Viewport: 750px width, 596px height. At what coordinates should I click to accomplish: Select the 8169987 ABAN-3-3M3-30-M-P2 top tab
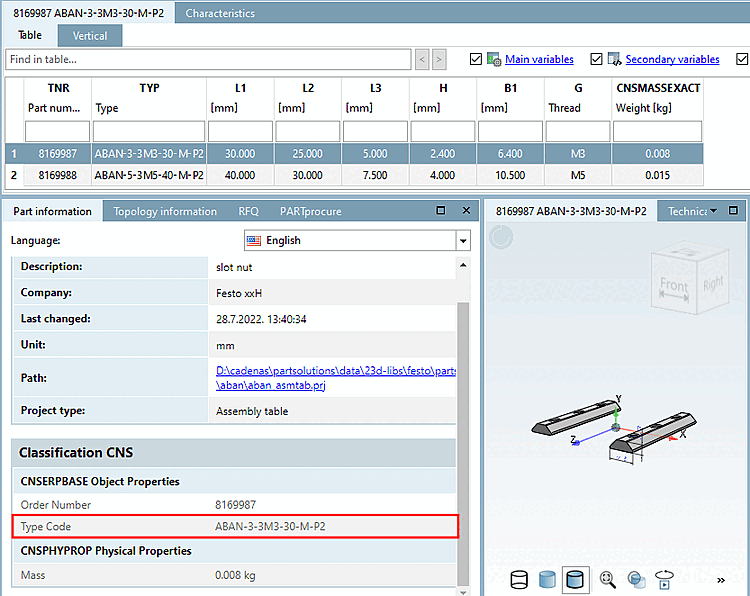[88, 13]
